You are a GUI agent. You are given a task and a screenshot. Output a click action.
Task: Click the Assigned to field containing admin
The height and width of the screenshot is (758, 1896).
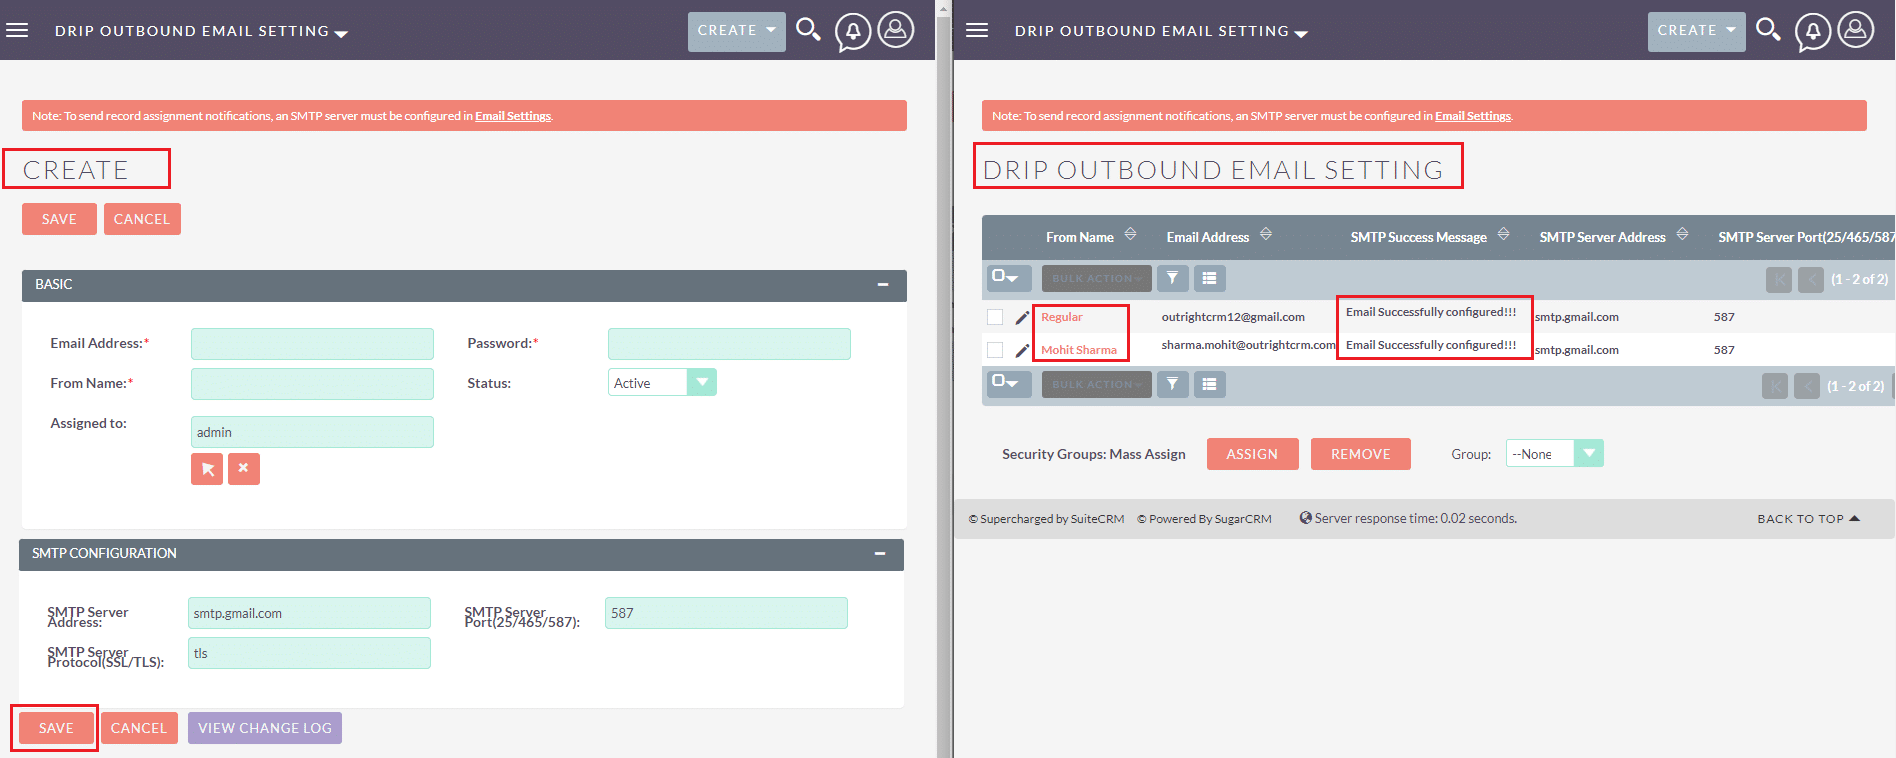coord(312,432)
